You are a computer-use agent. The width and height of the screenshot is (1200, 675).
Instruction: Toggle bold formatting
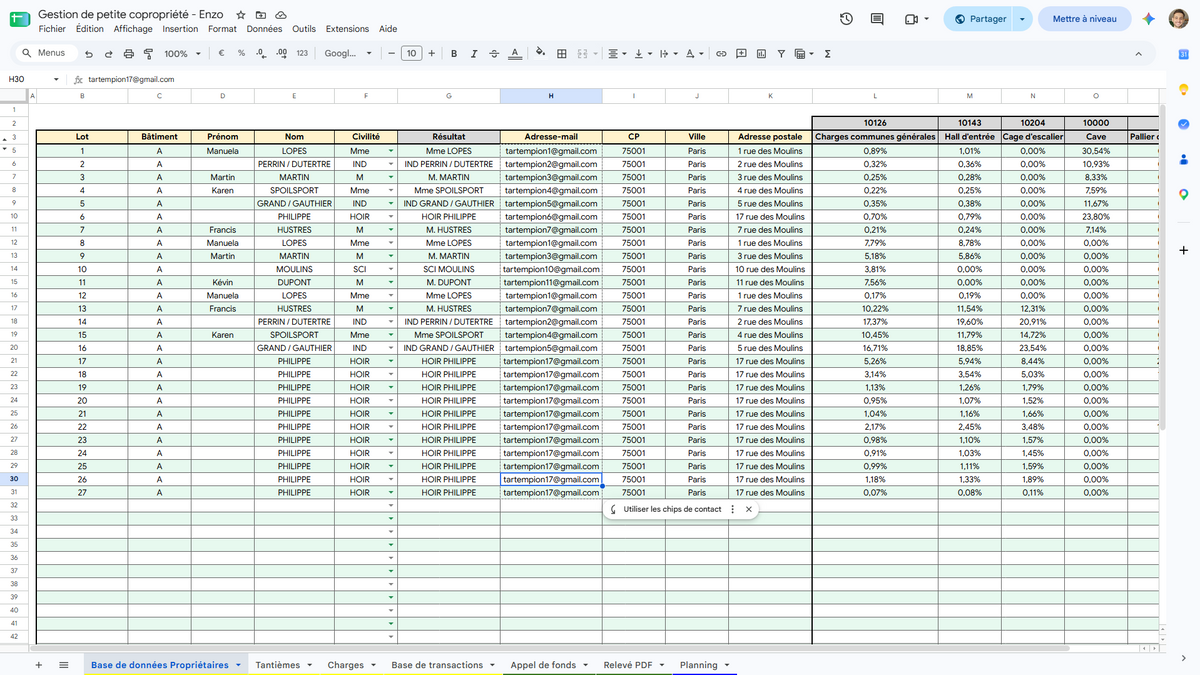click(454, 54)
